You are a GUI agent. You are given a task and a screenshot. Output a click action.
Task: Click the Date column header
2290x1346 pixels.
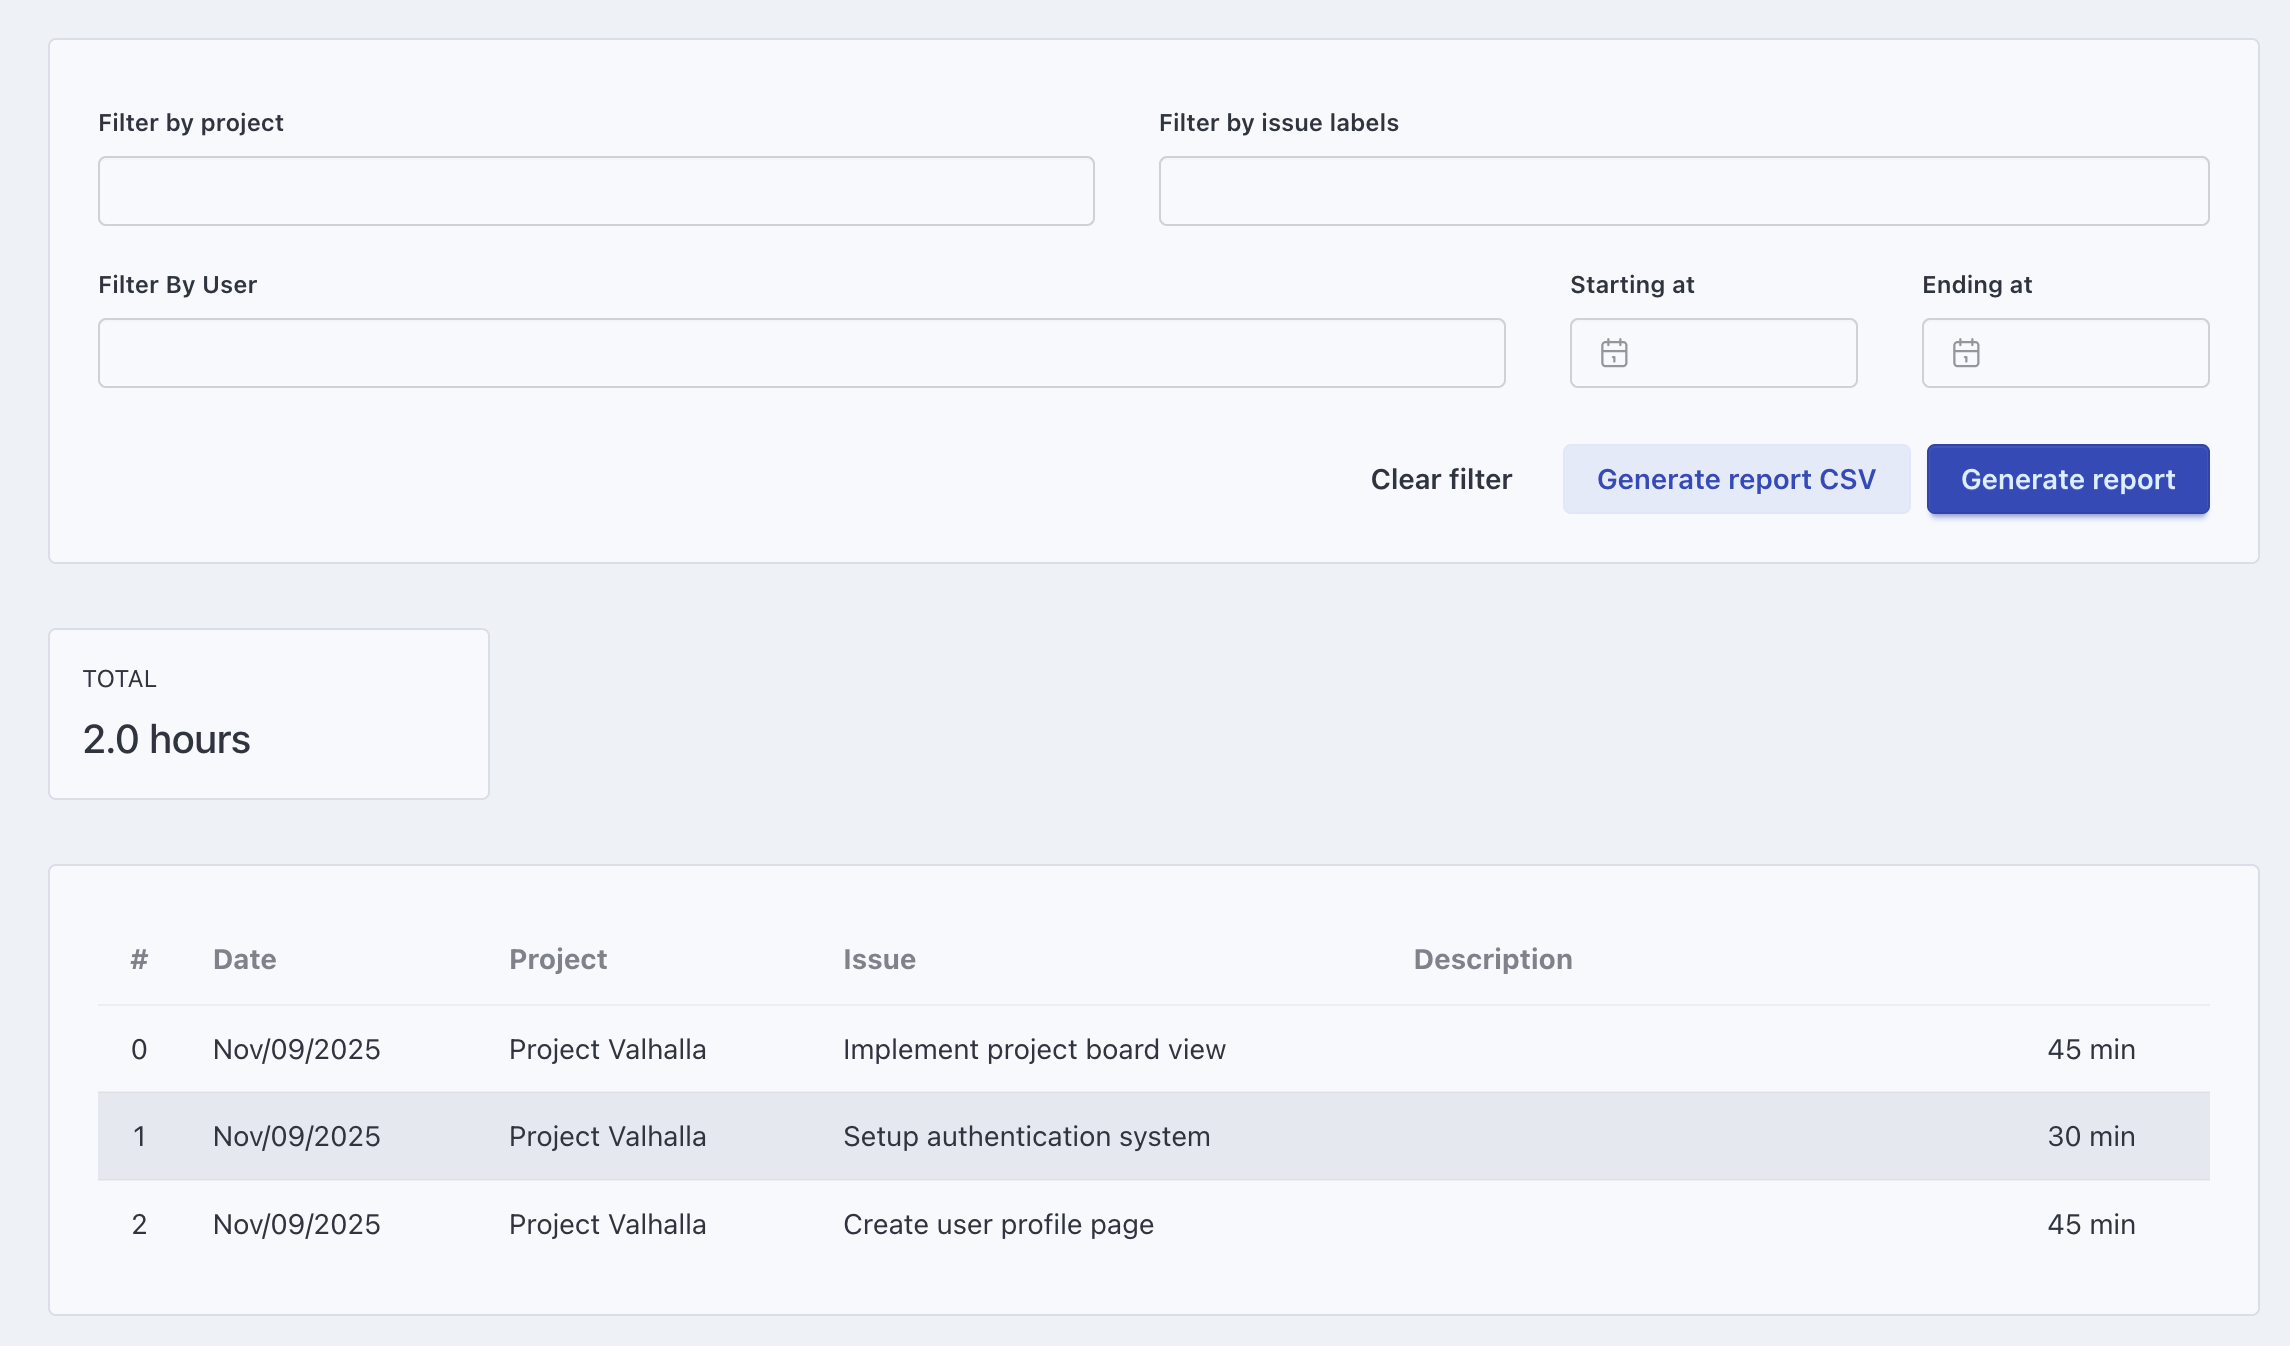click(x=244, y=959)
